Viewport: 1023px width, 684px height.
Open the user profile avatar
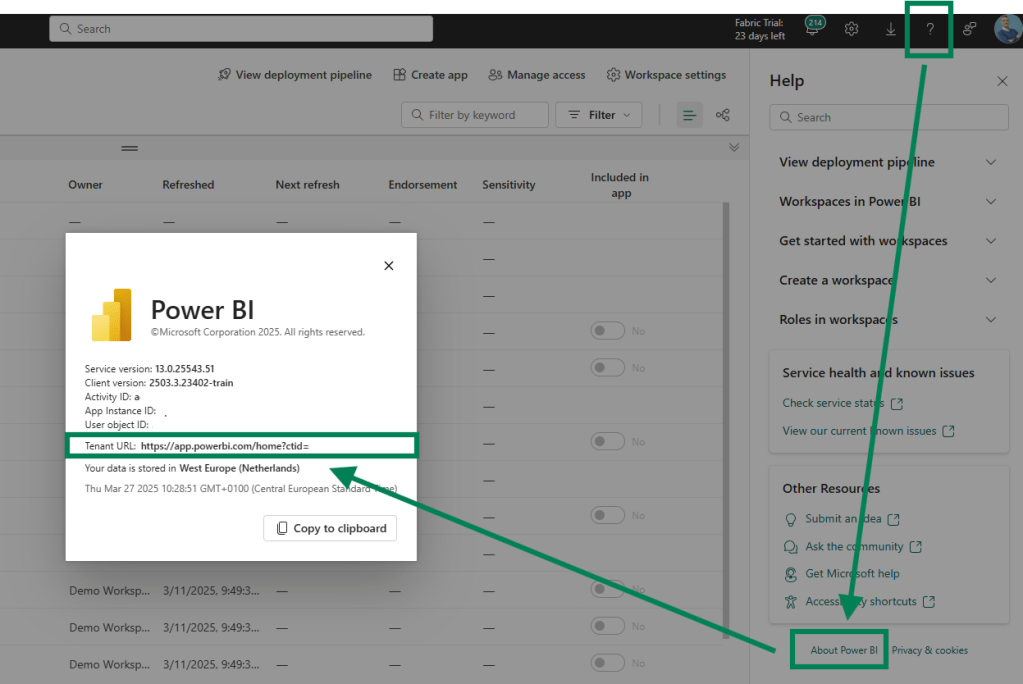tap(1007, 29)
